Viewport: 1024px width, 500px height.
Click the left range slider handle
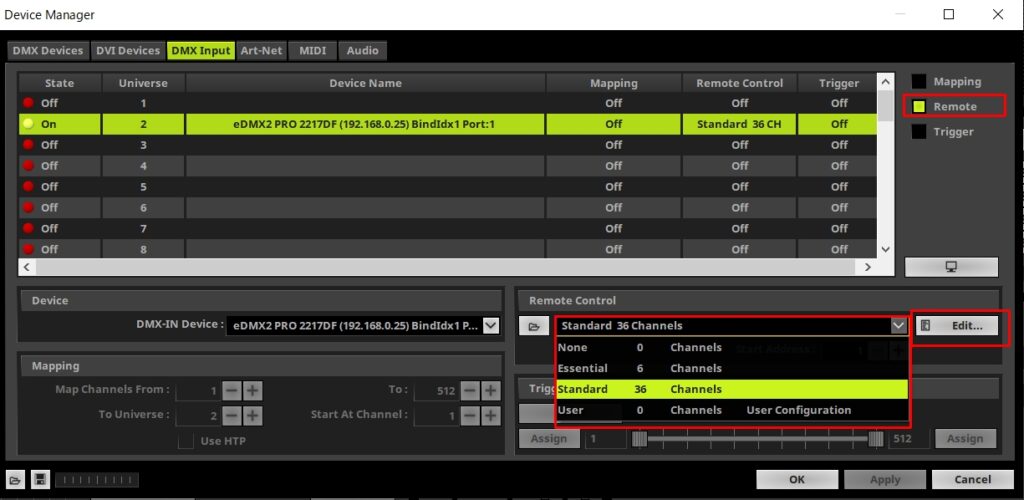[x=639, y=439]
